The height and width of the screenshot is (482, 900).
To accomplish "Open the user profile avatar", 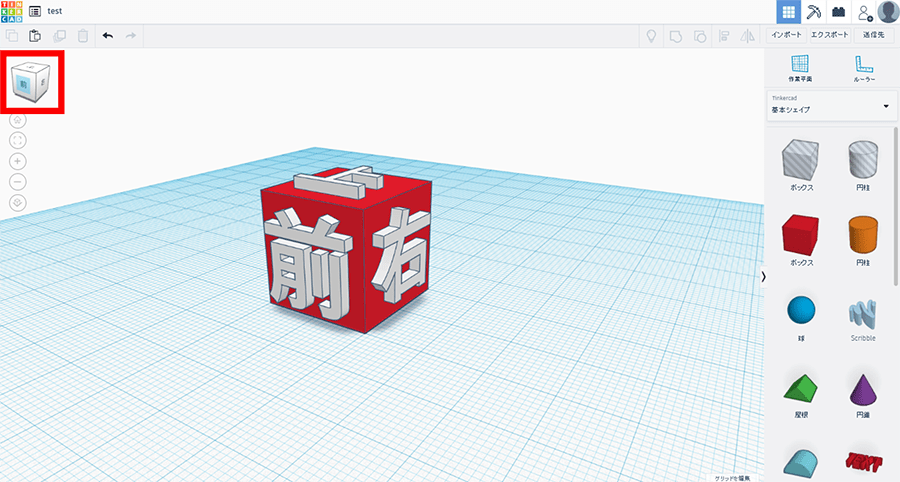I will coord(888,11).
